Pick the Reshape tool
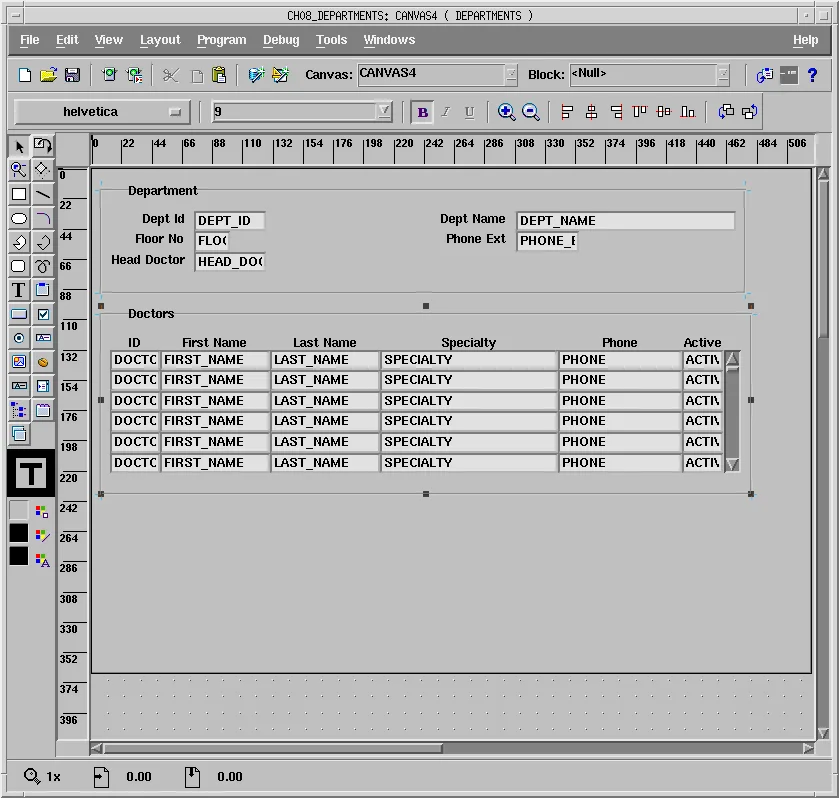This screenshot has width=839, height=798. (42, 170)
